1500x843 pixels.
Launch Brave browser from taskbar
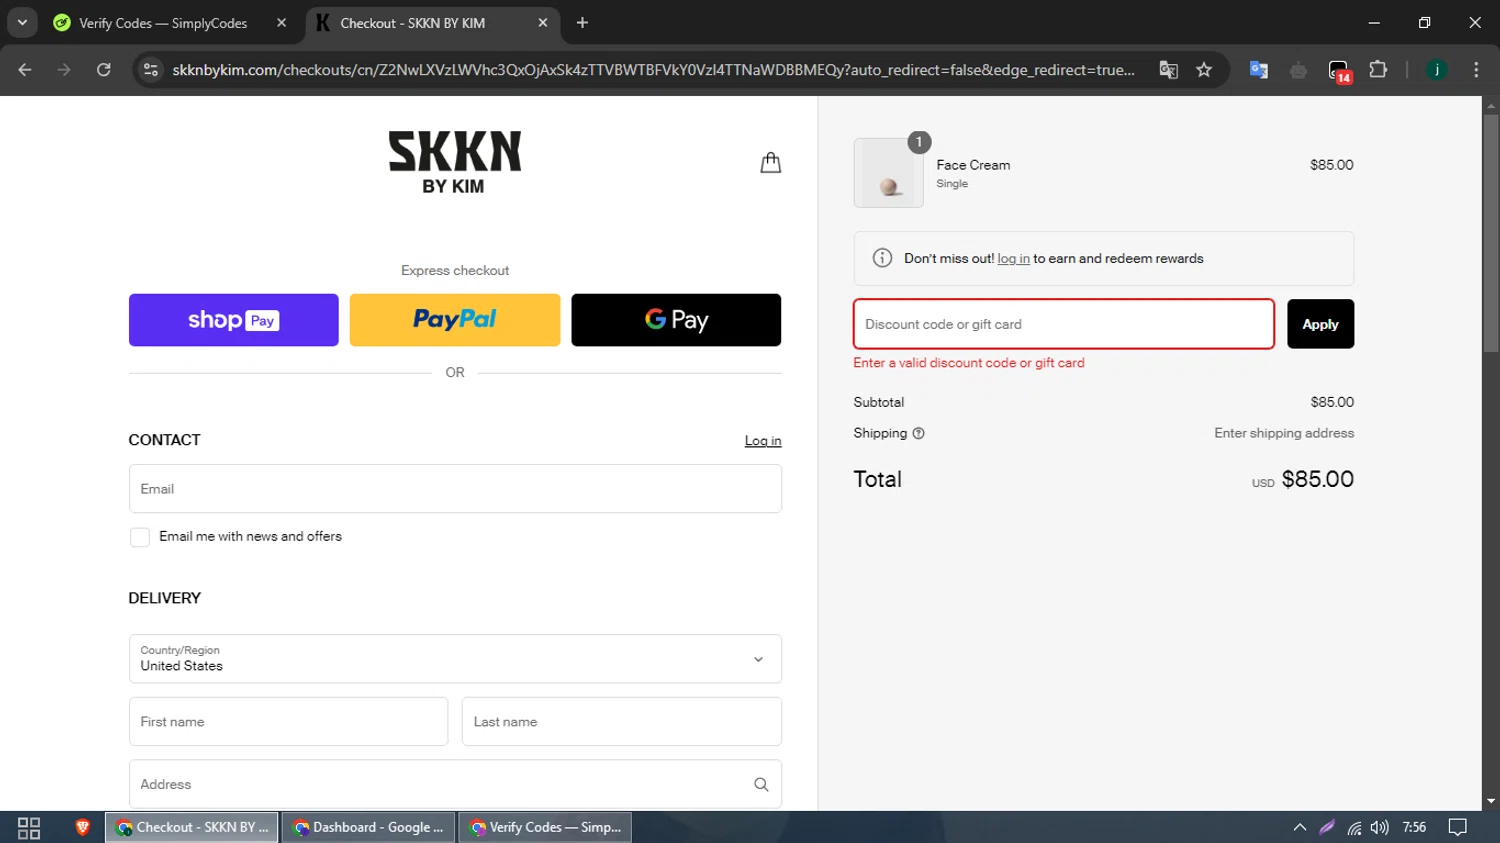tap(83, 828)
